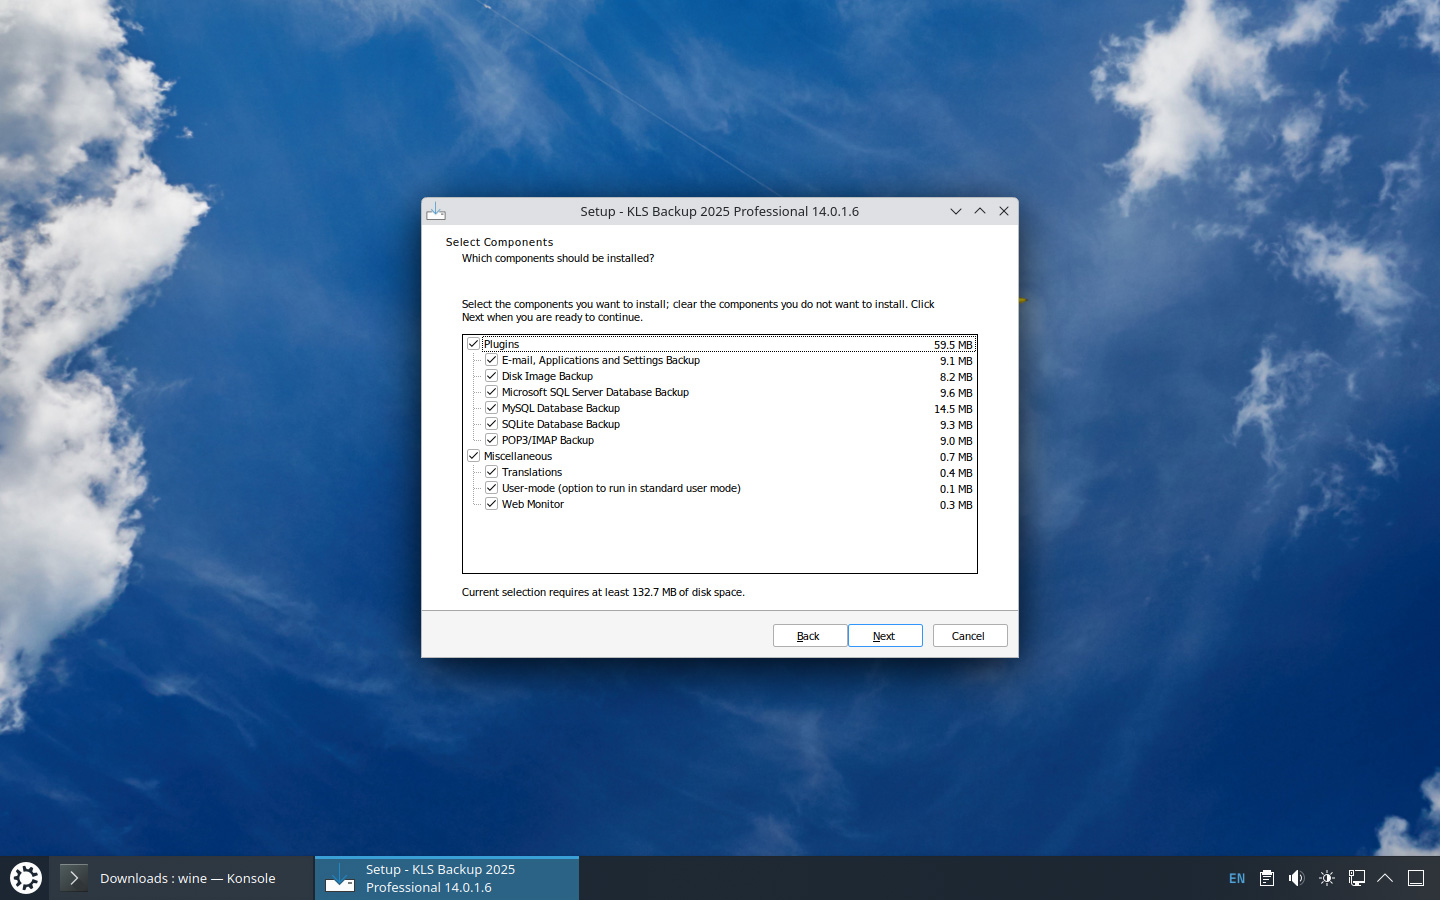Open the application launcher menu

click(x=26, y=878)
